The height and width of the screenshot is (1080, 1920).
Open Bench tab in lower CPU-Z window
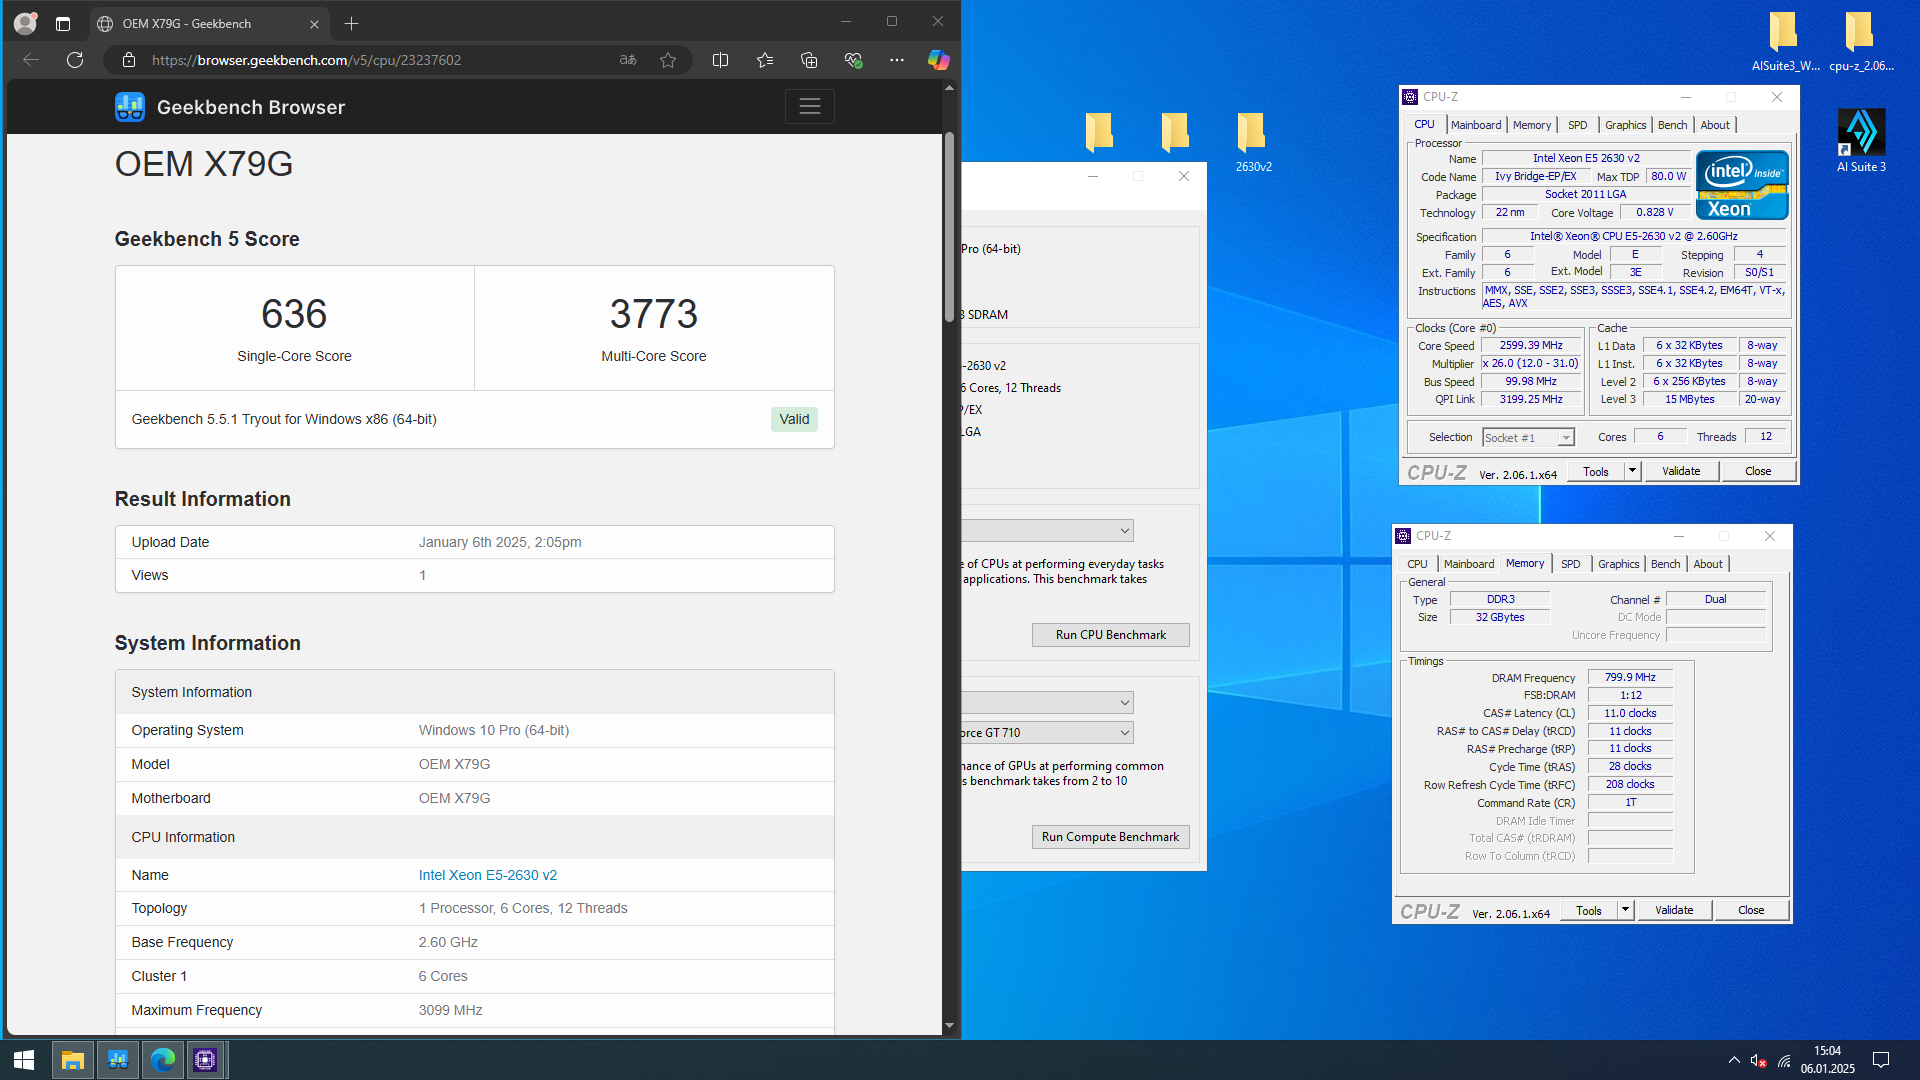(1665, 564)
